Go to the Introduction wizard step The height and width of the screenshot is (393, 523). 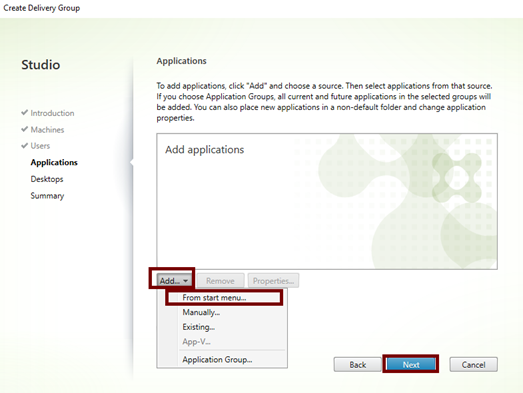pos(52,113)
